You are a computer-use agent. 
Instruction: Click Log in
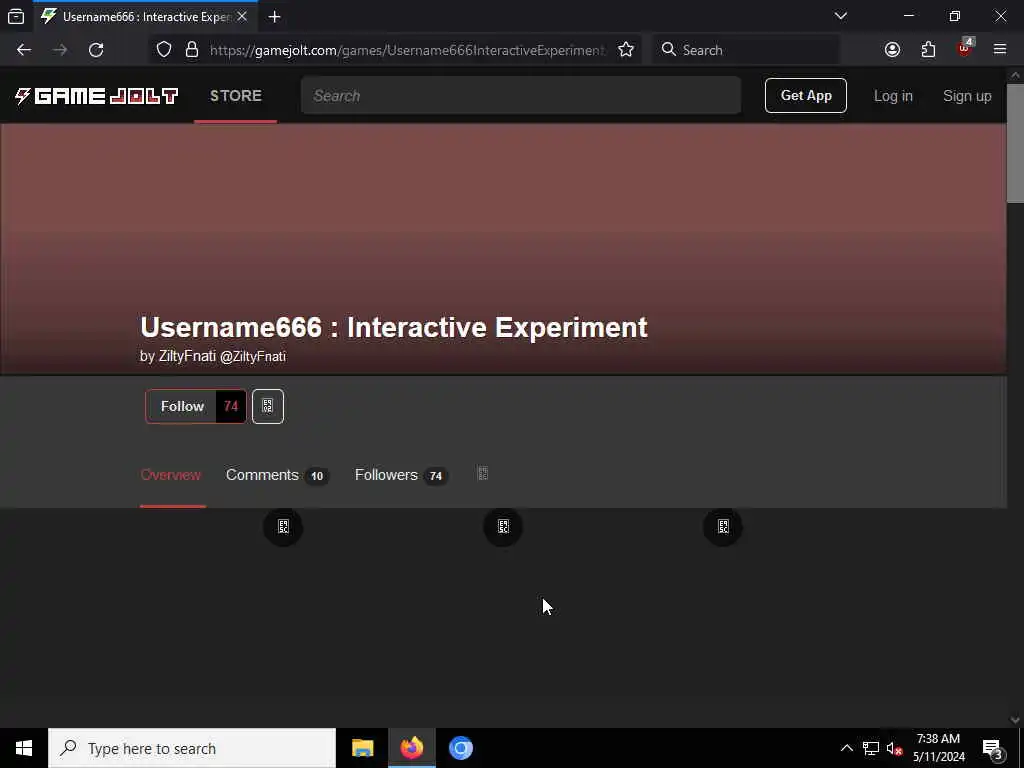893,96
